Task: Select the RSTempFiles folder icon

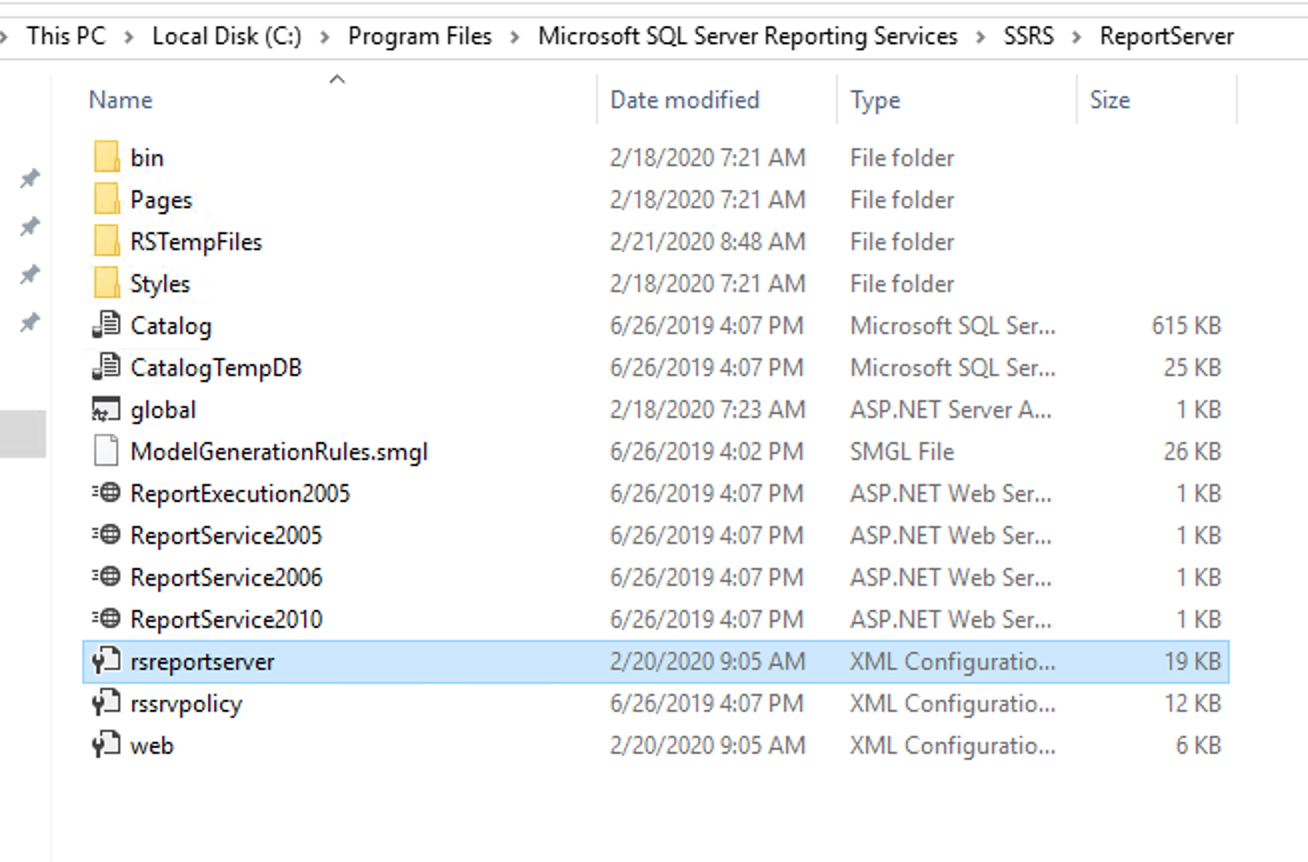Action: (x=106, y=241)
